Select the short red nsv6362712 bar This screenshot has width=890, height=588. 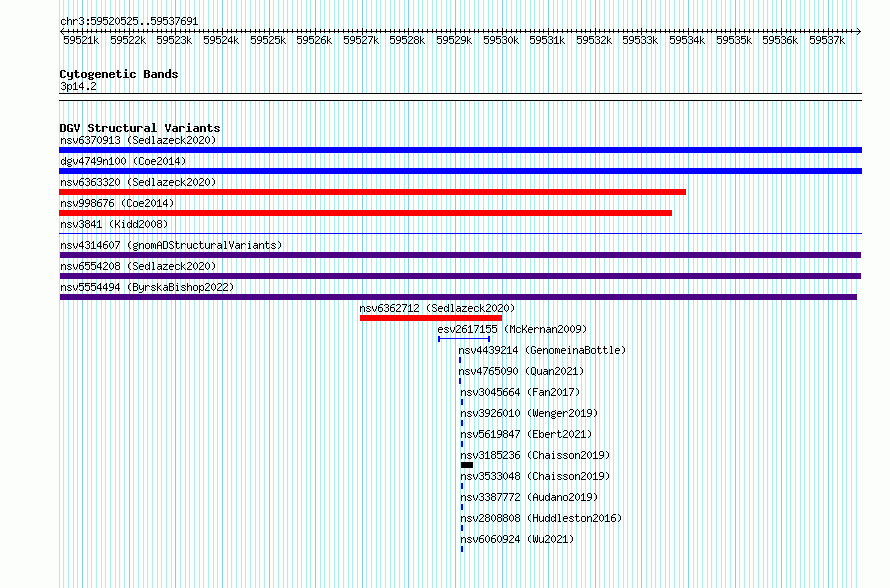click(431, 318)
